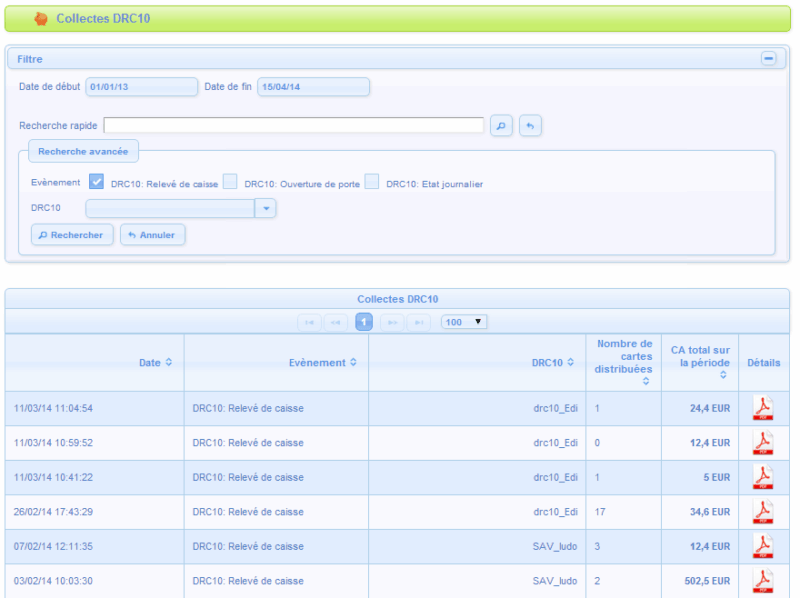The height and width of the screenshot is (598, 800).
Task: Open PDF details for 11/03/14 10:59:52 row
Action: click(x=763, y=442)
